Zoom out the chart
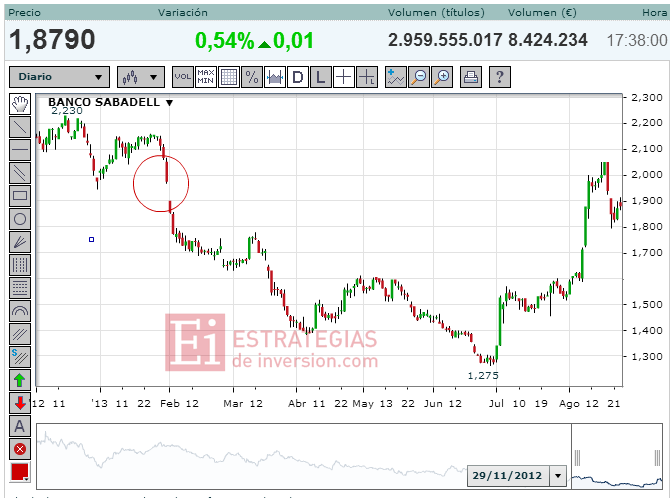Screen dimensions: 672x498 (419, 77)
